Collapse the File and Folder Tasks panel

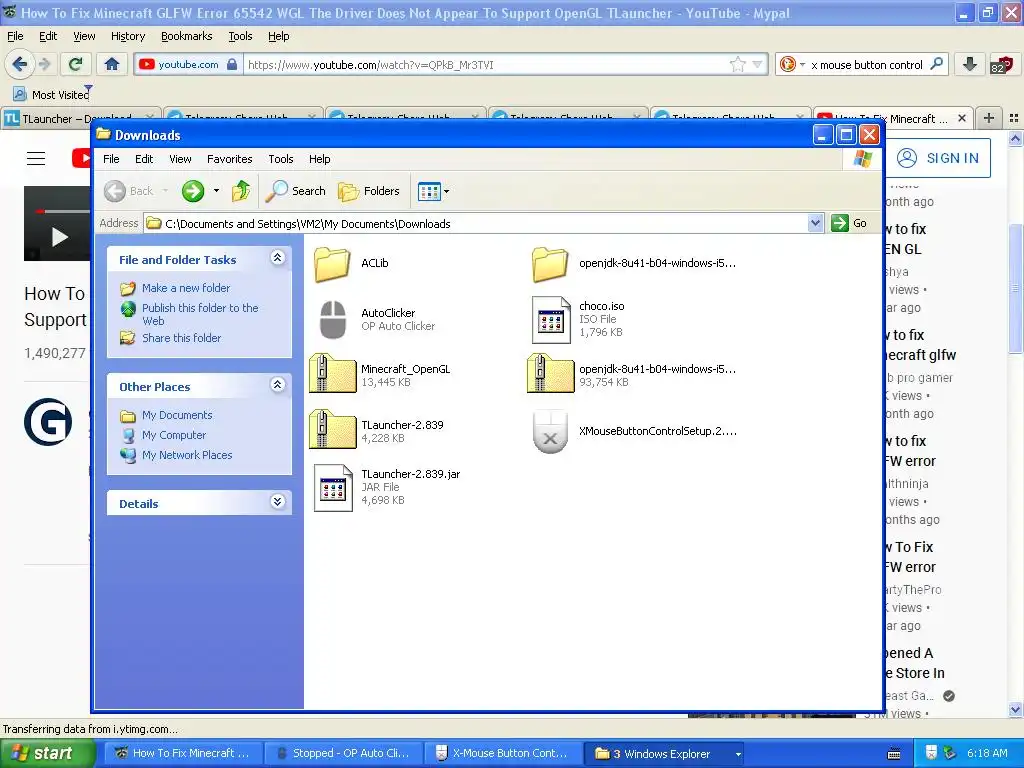278,258
